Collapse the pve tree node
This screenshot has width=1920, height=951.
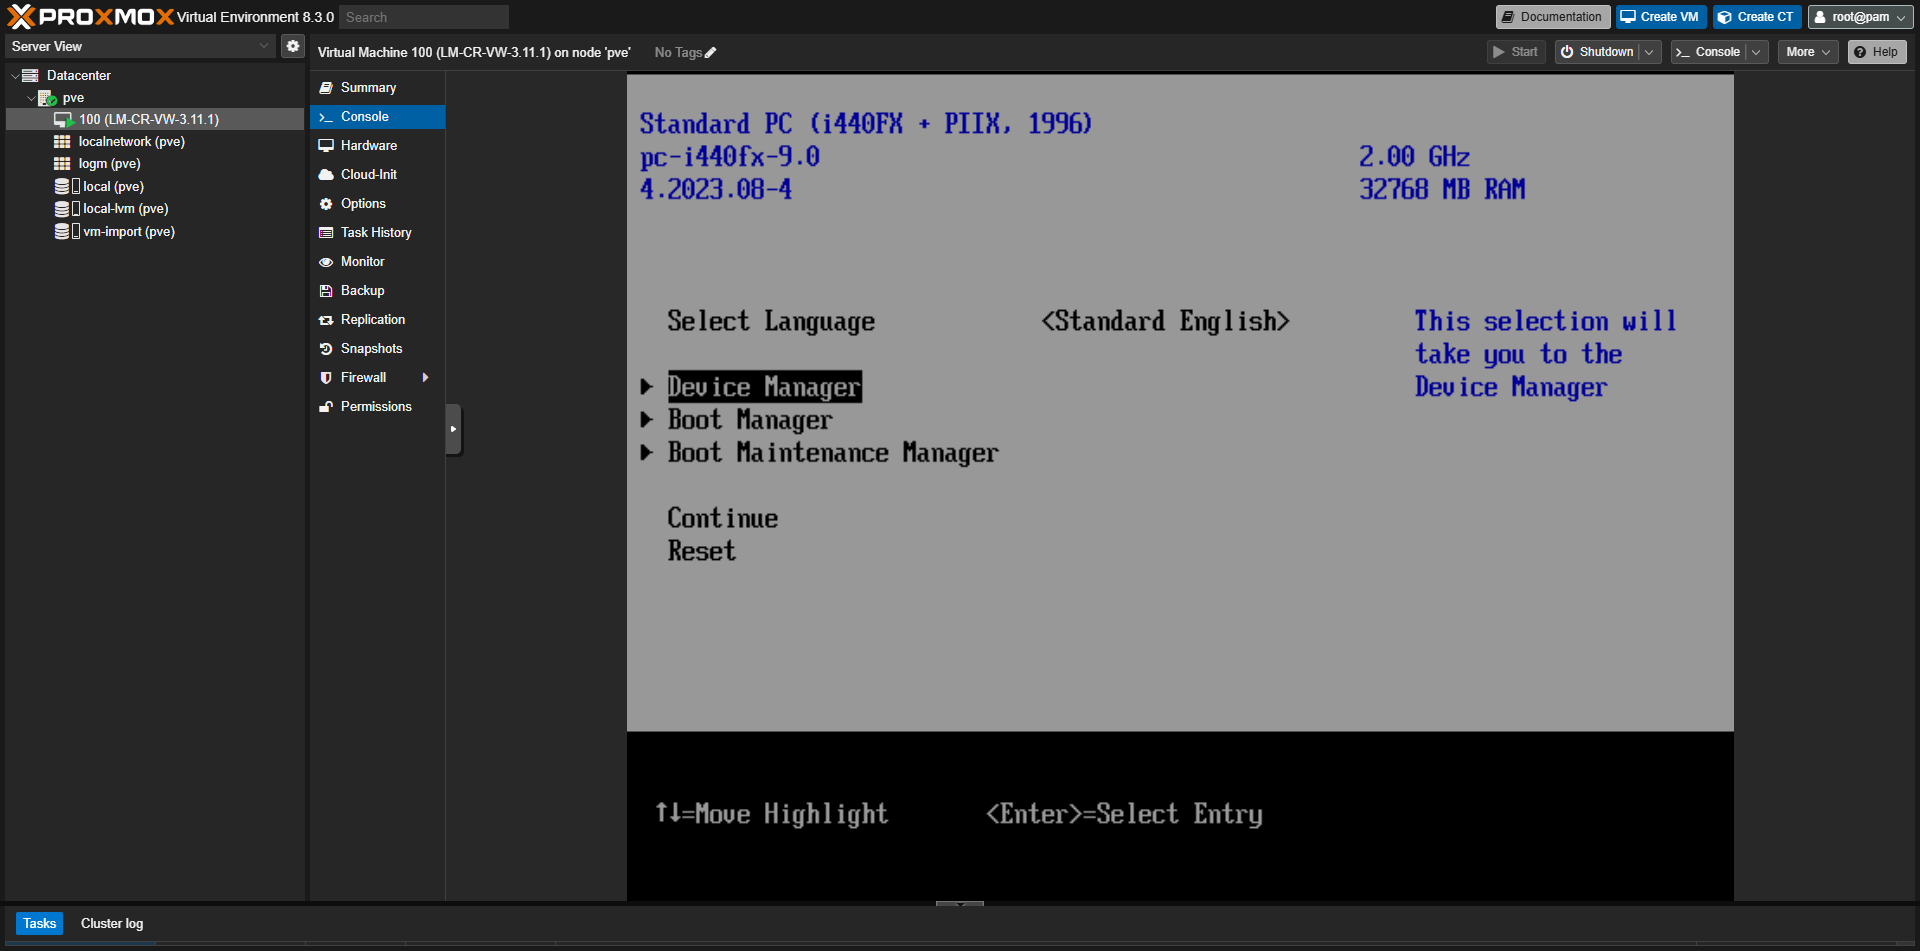(x=31, y=97)
